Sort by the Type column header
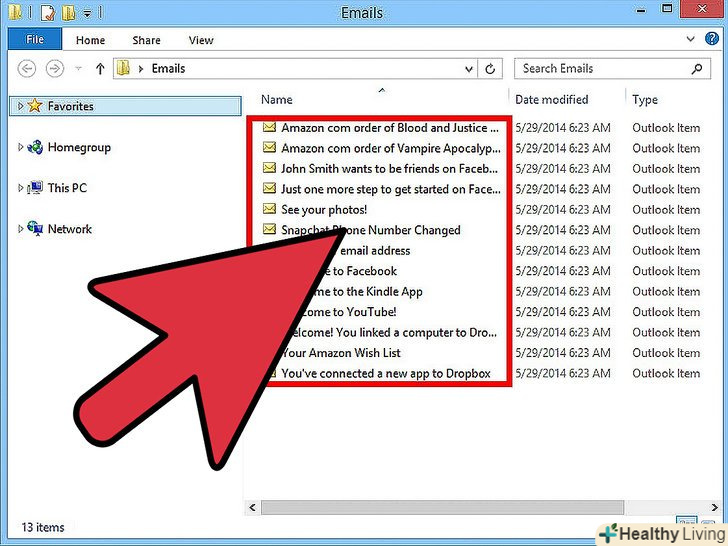Viewport: 728px width, 546px height. pyautogui.click(x=645, y=100)
